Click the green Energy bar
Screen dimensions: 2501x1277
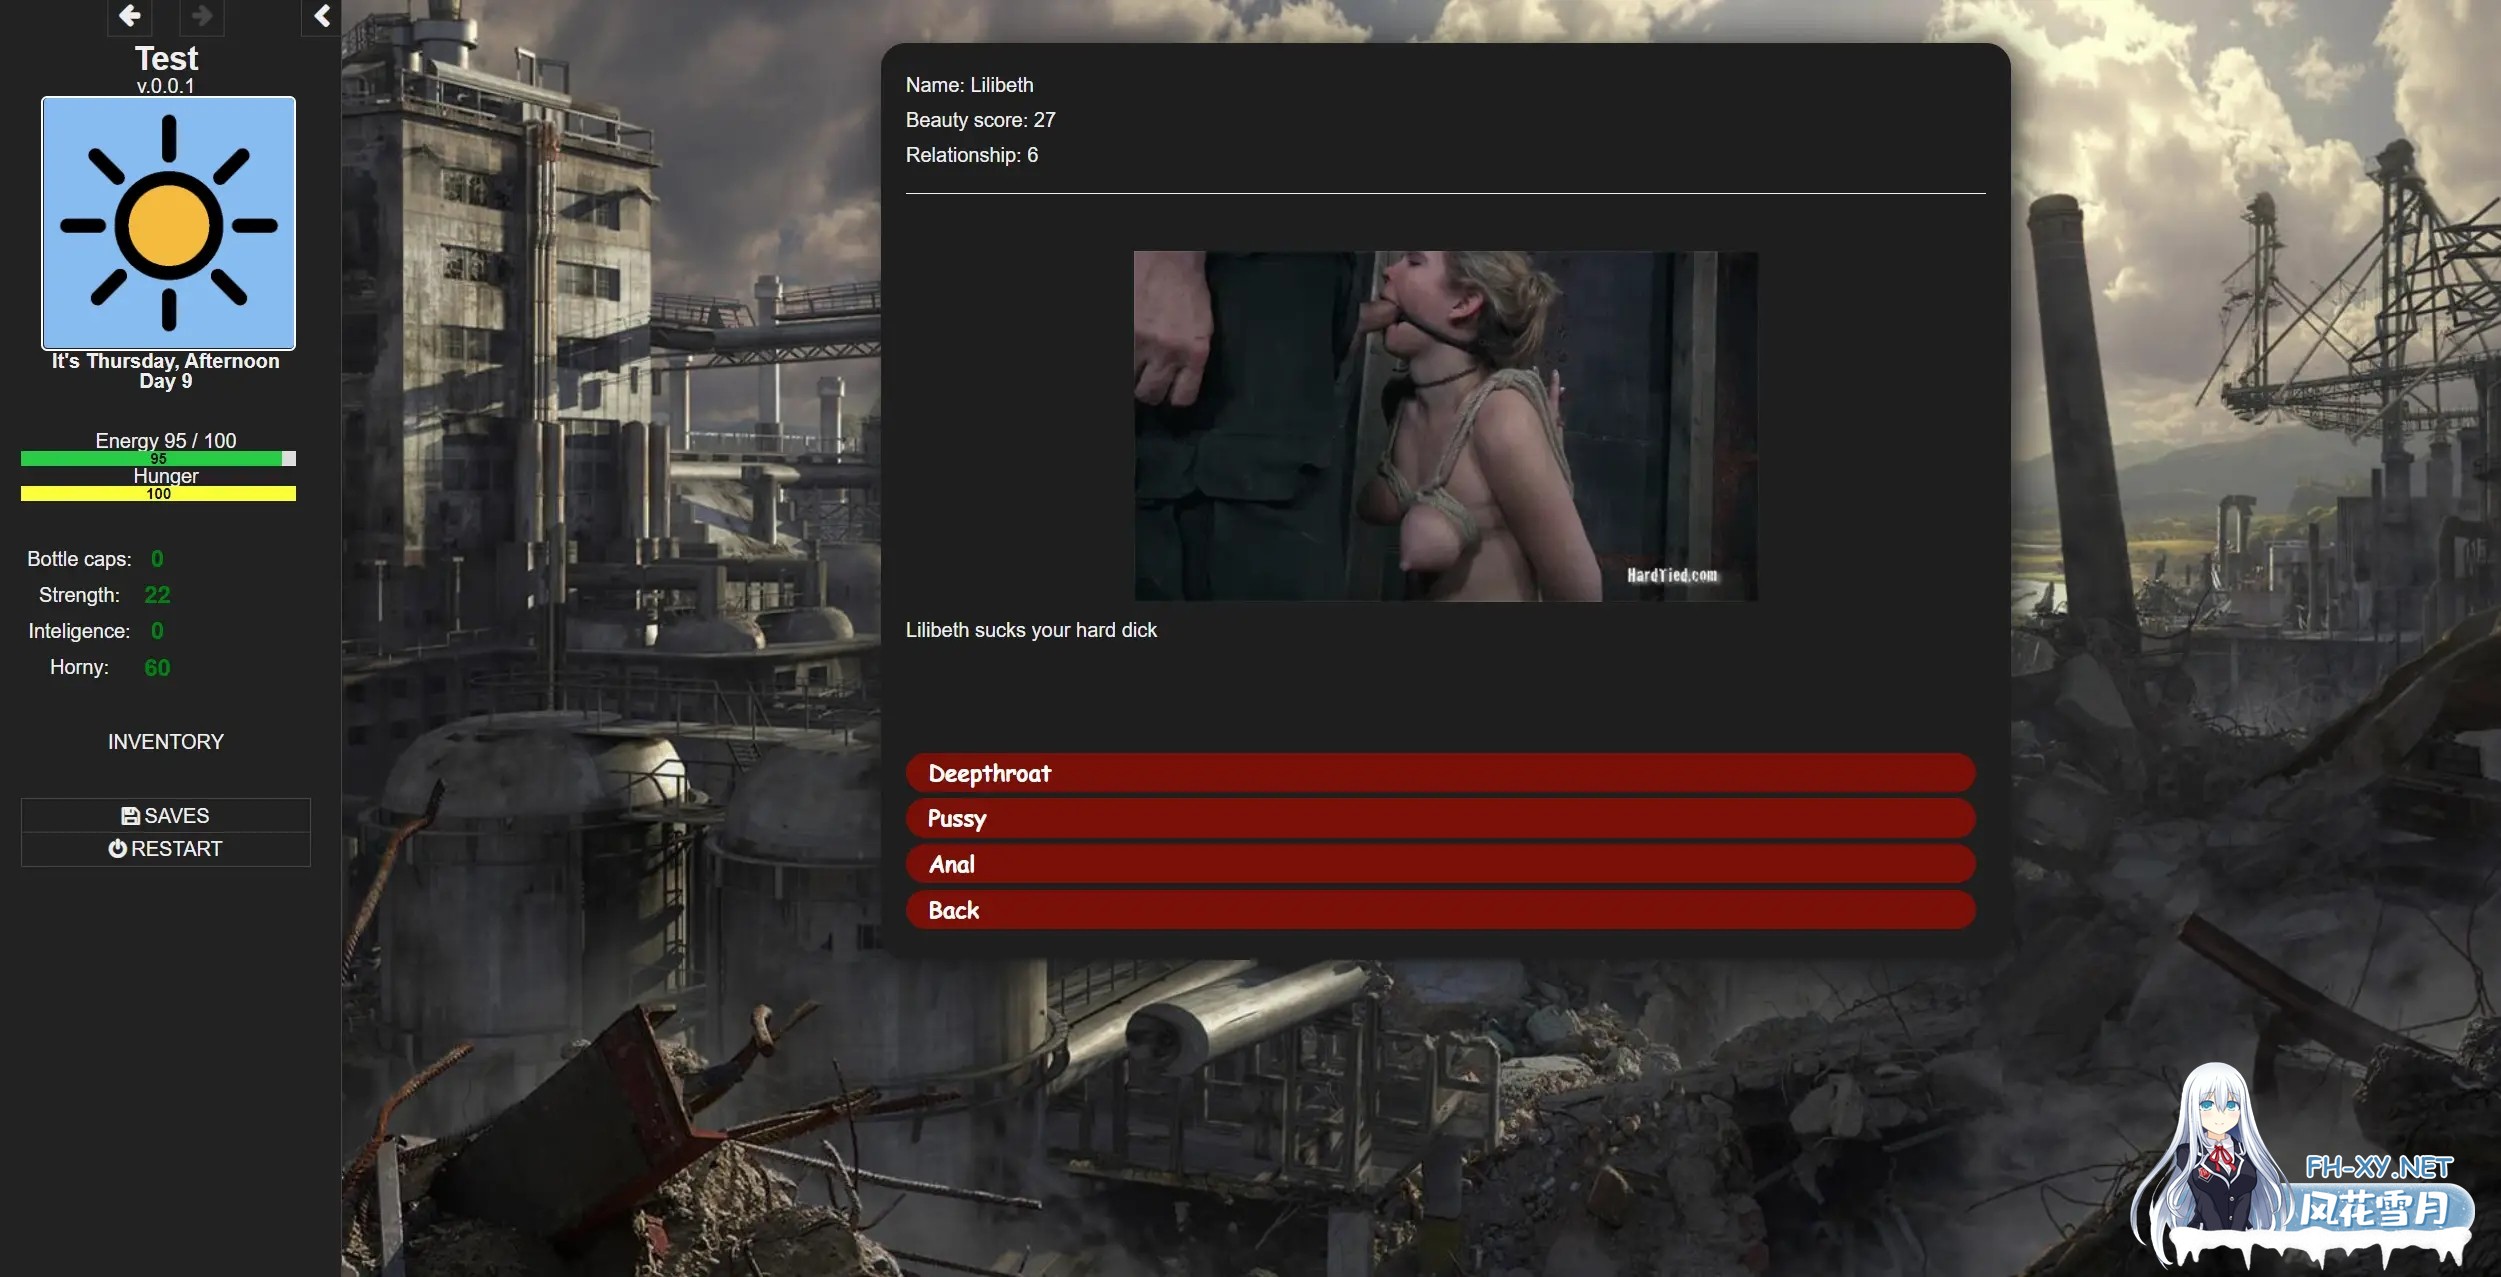(150, 459)
